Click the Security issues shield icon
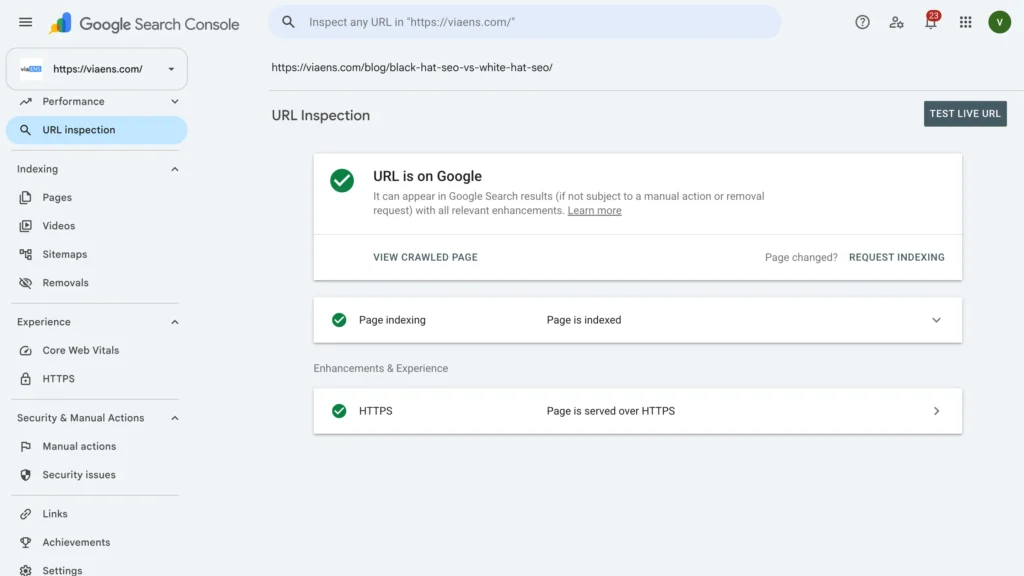This screenshot has height=576, width=1024. click(25, 475)
